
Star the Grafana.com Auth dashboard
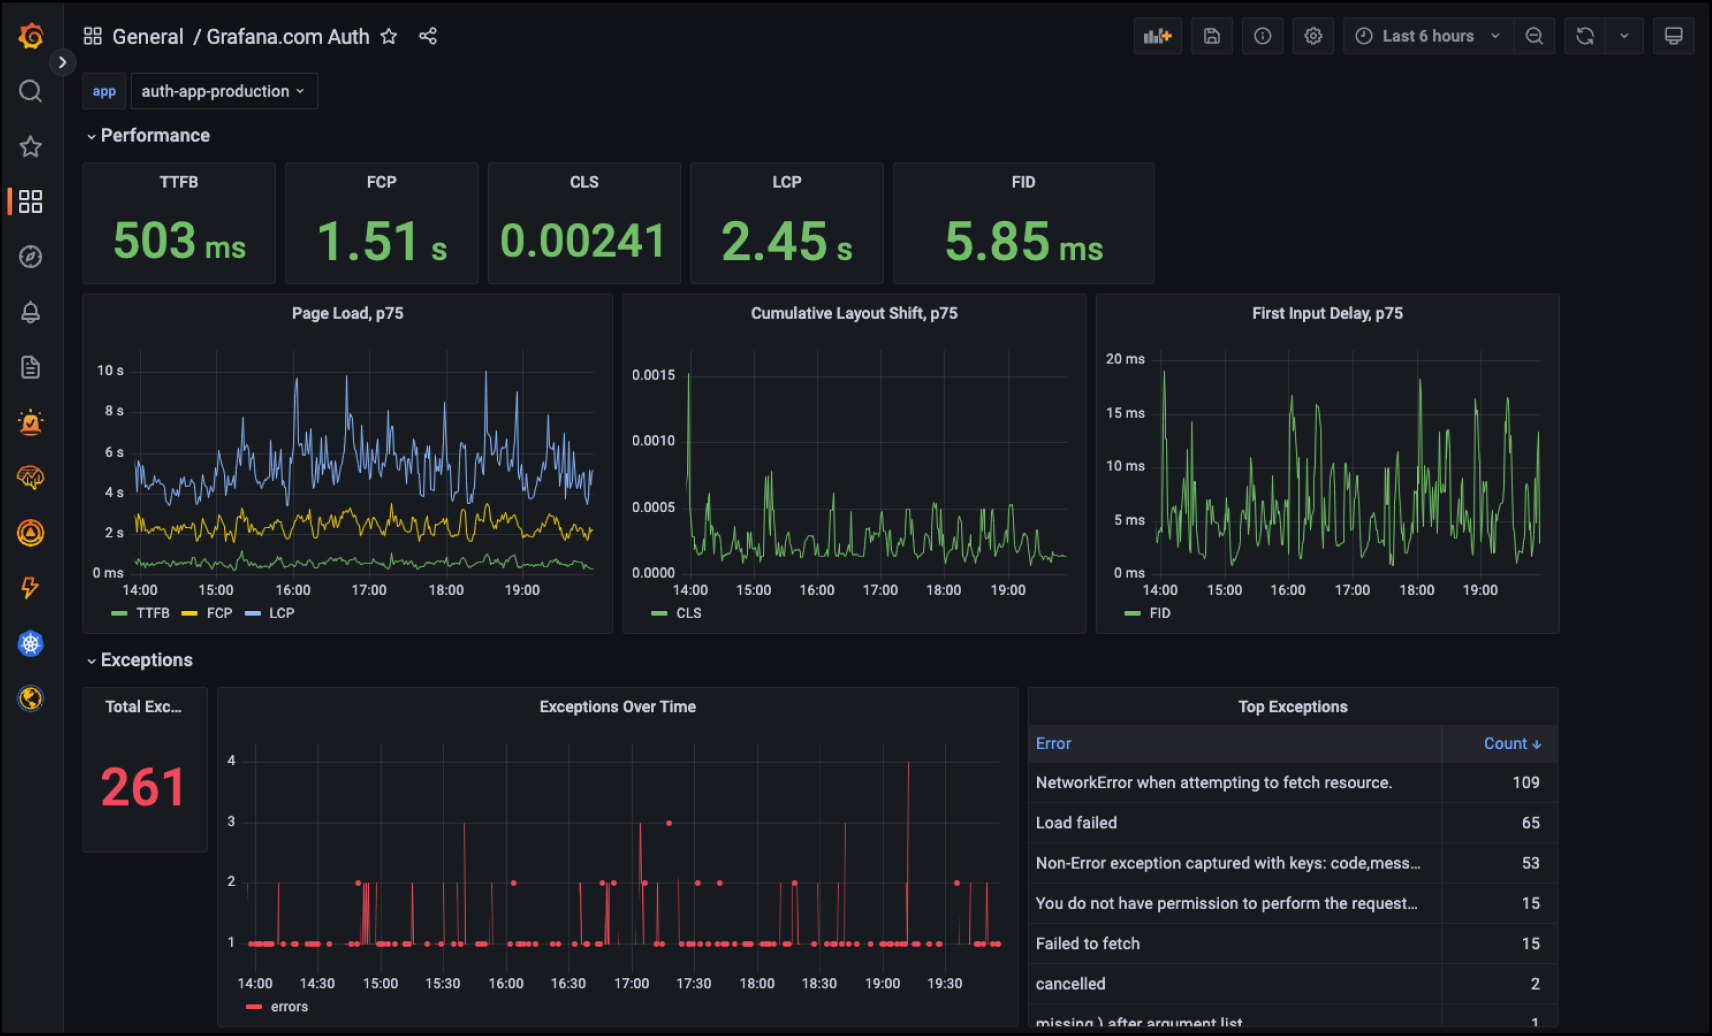click(389, 36)
